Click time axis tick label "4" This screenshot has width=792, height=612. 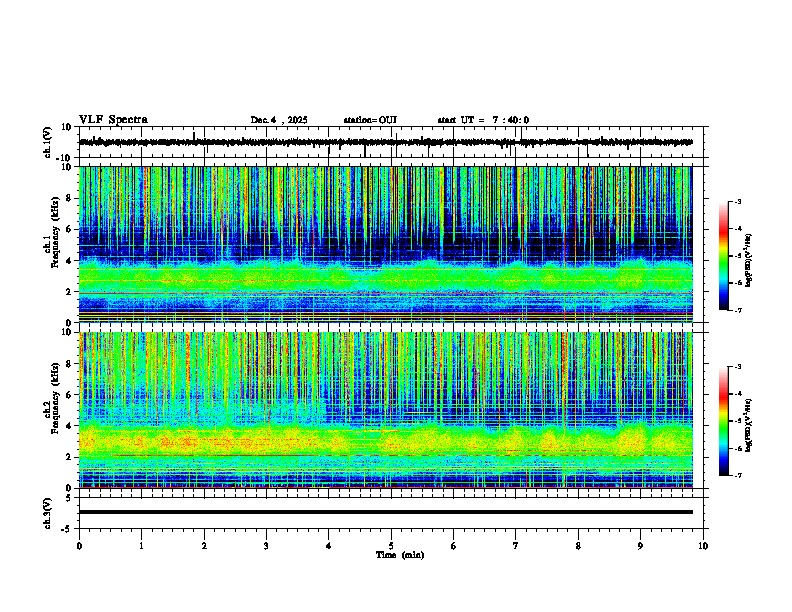[x=329, y=546]
